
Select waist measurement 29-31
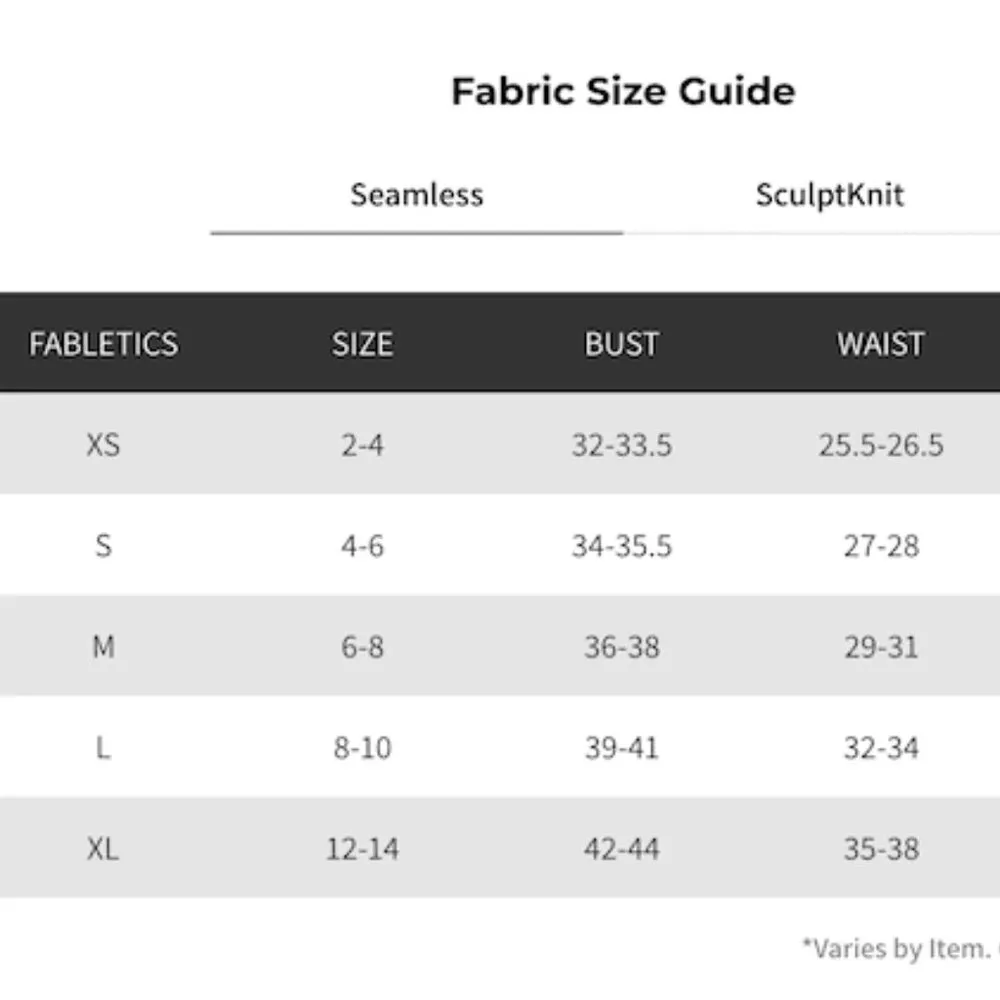coord(880,647)
